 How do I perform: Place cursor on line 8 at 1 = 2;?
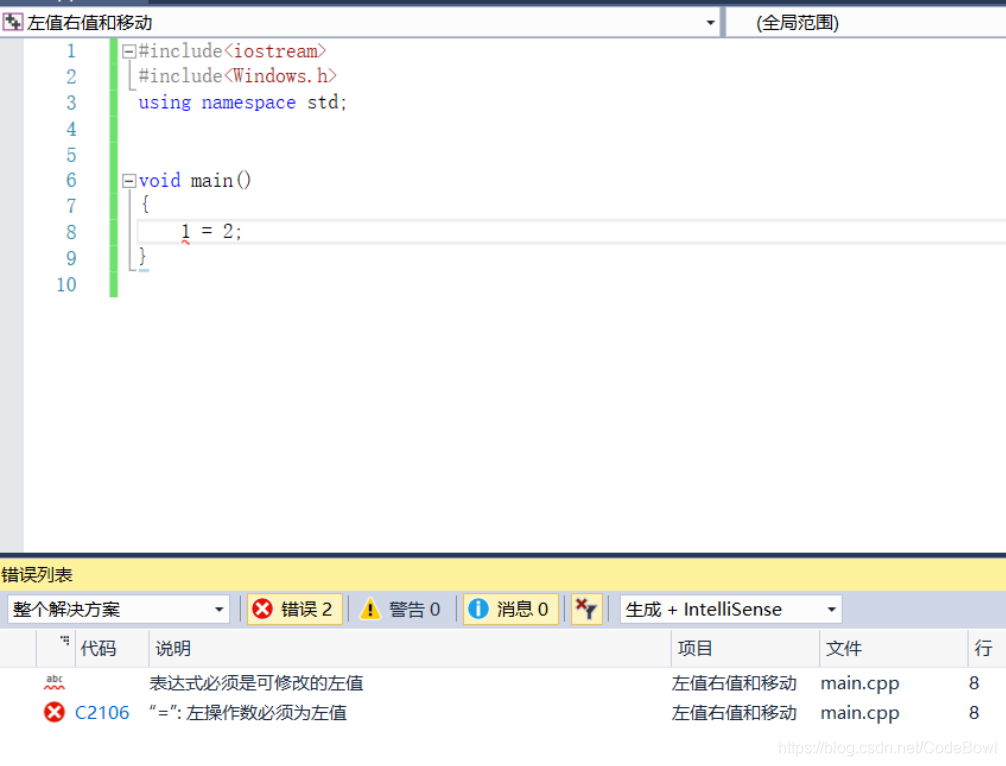[212, 232]
